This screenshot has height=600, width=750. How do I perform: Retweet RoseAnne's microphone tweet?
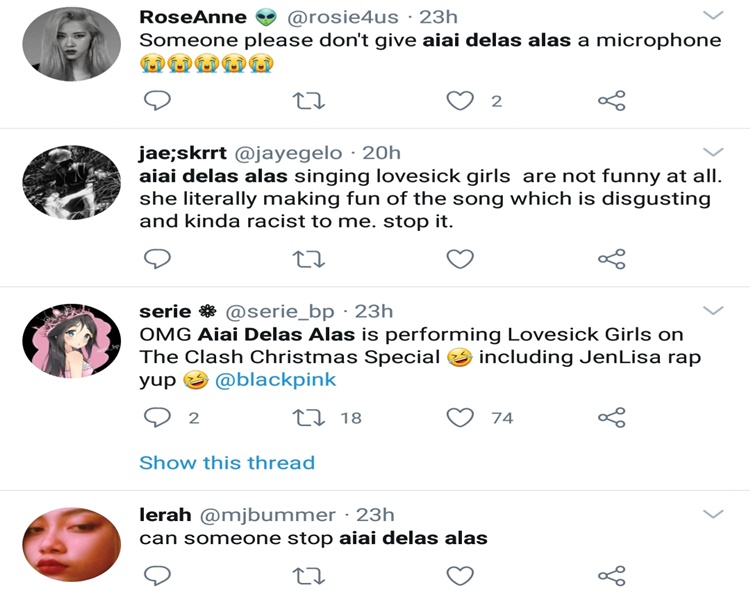[307, 100]
